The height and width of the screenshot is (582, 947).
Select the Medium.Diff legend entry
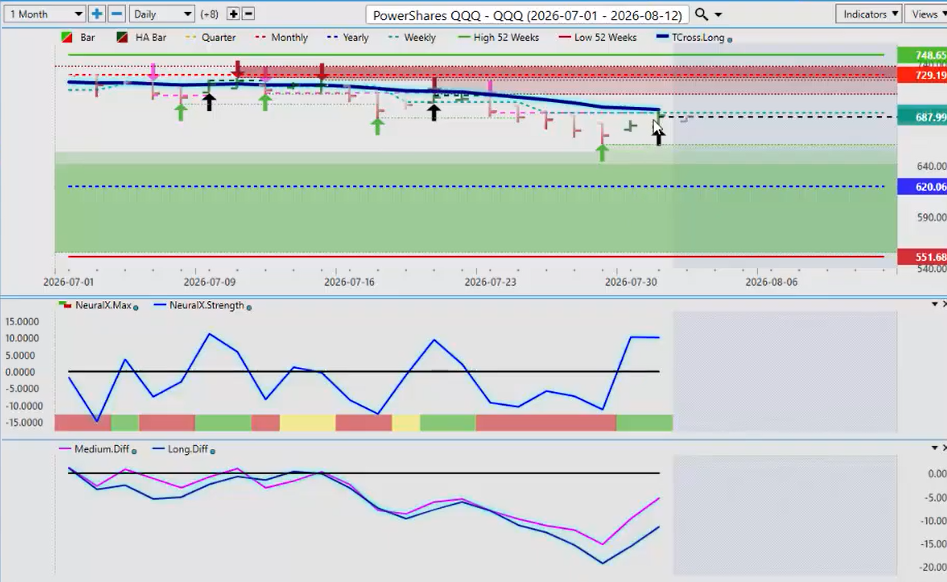(94, 449)
